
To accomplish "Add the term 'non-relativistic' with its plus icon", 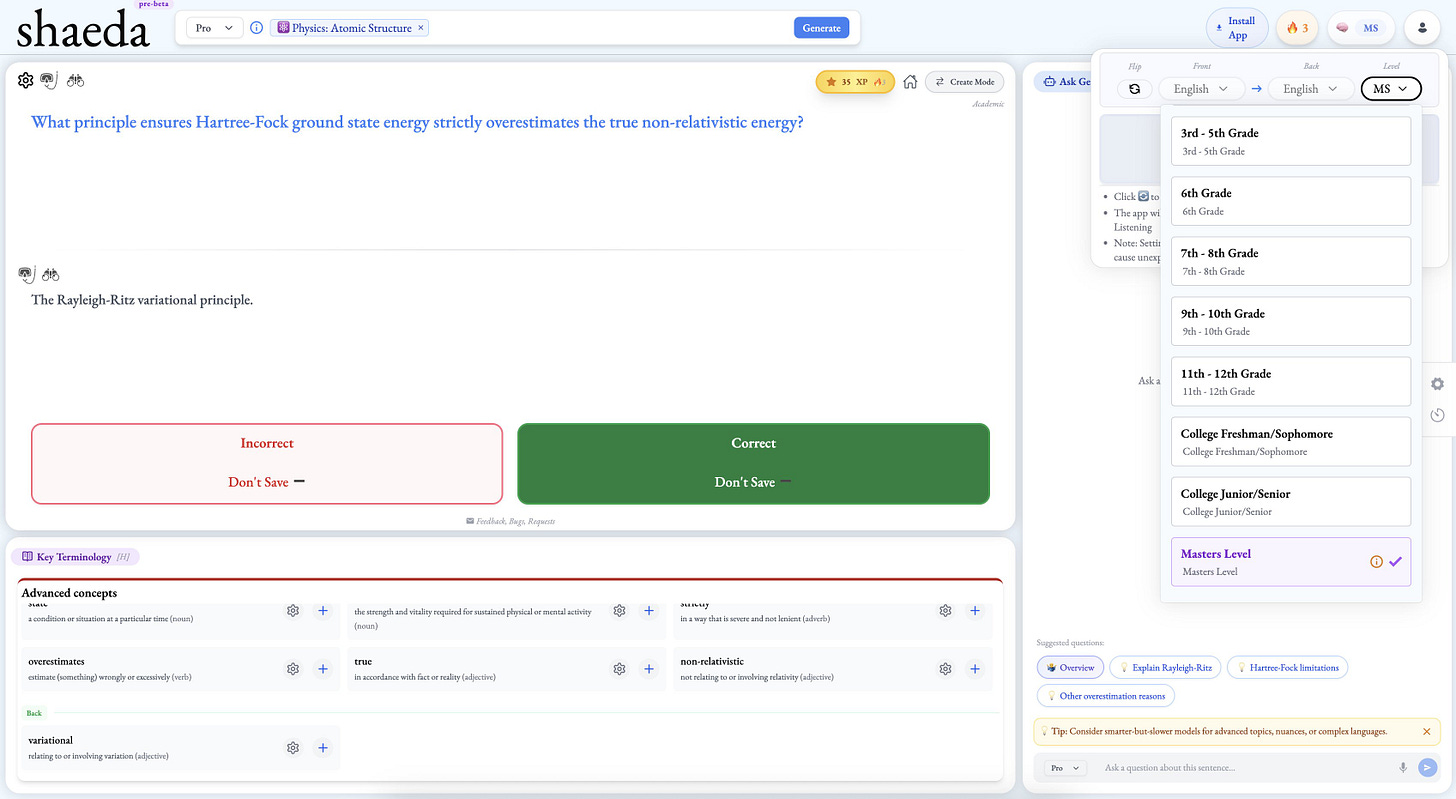I will [975, 669].
